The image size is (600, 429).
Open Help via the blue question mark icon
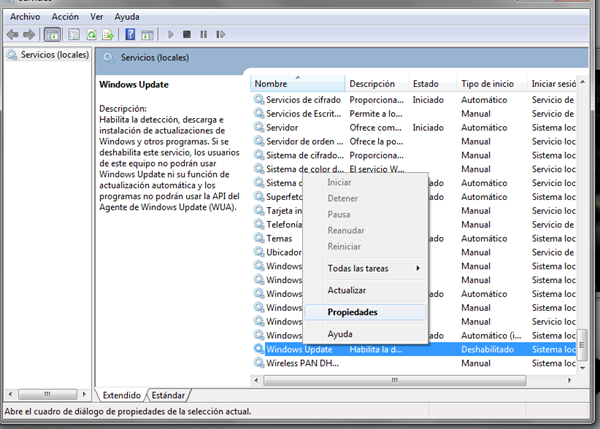tap(130, 34)
